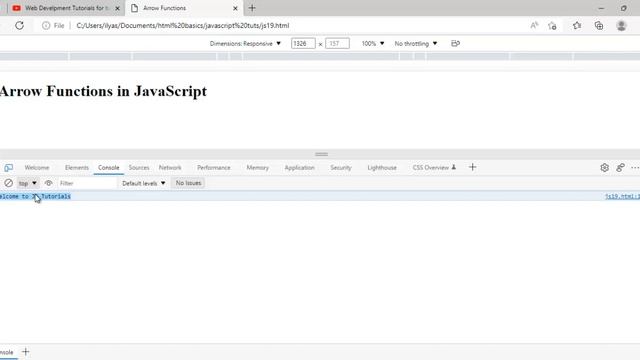Add a drawer tab with the bottom plus icon

click(x=26, y=352)
